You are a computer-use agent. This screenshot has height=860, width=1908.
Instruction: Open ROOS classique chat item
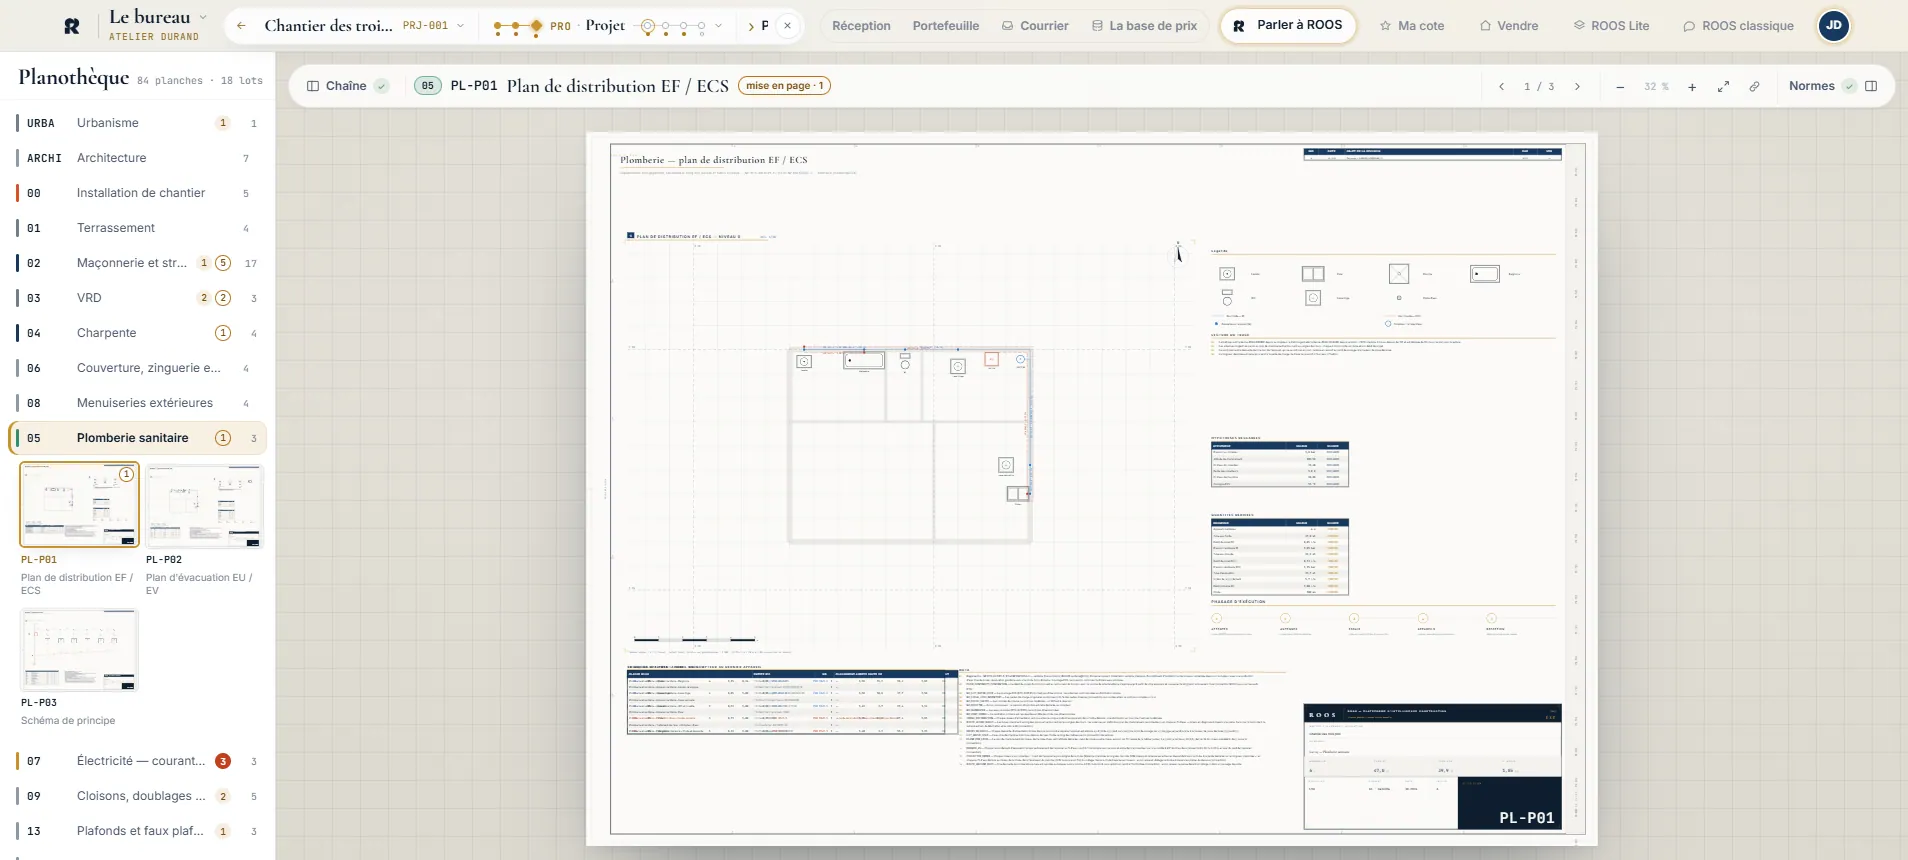pyautogui.click(x=1738, y=26)
